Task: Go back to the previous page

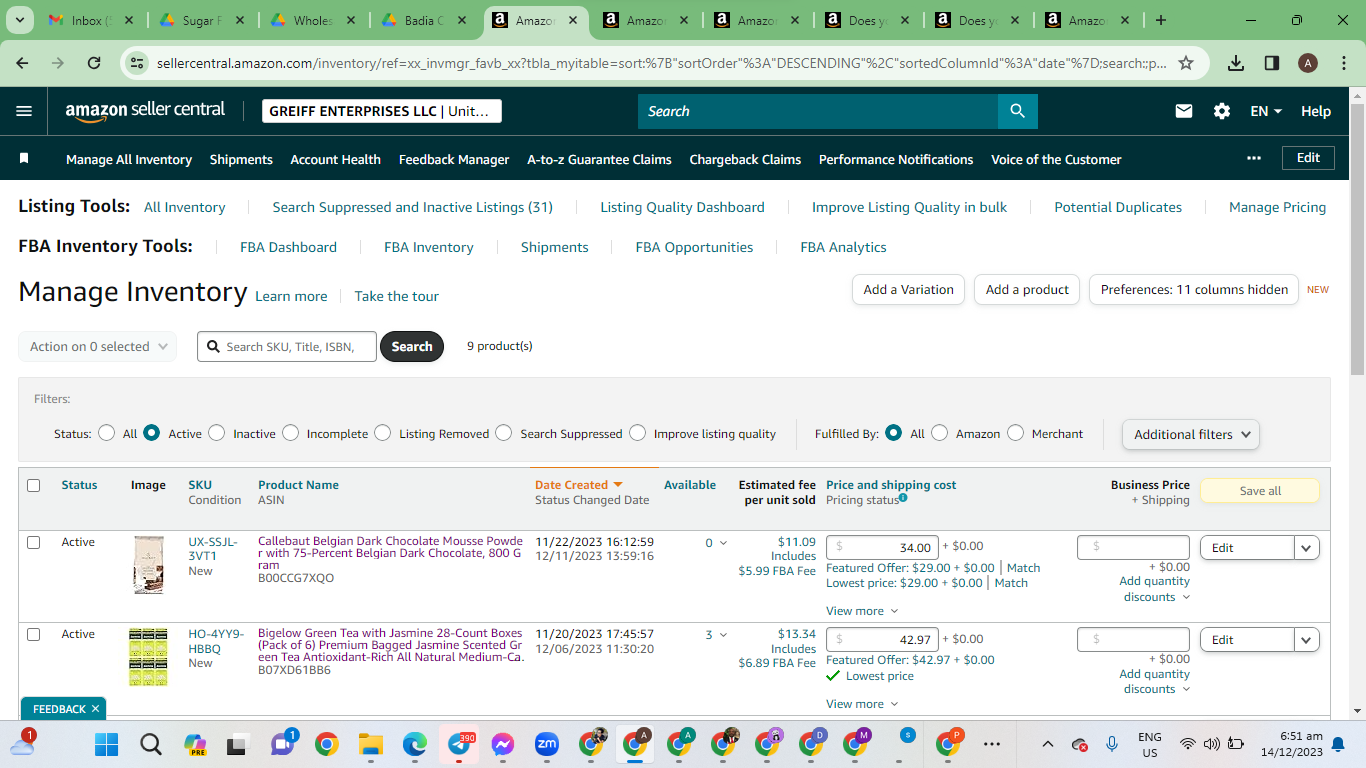Action: click(x=23, y=63)
